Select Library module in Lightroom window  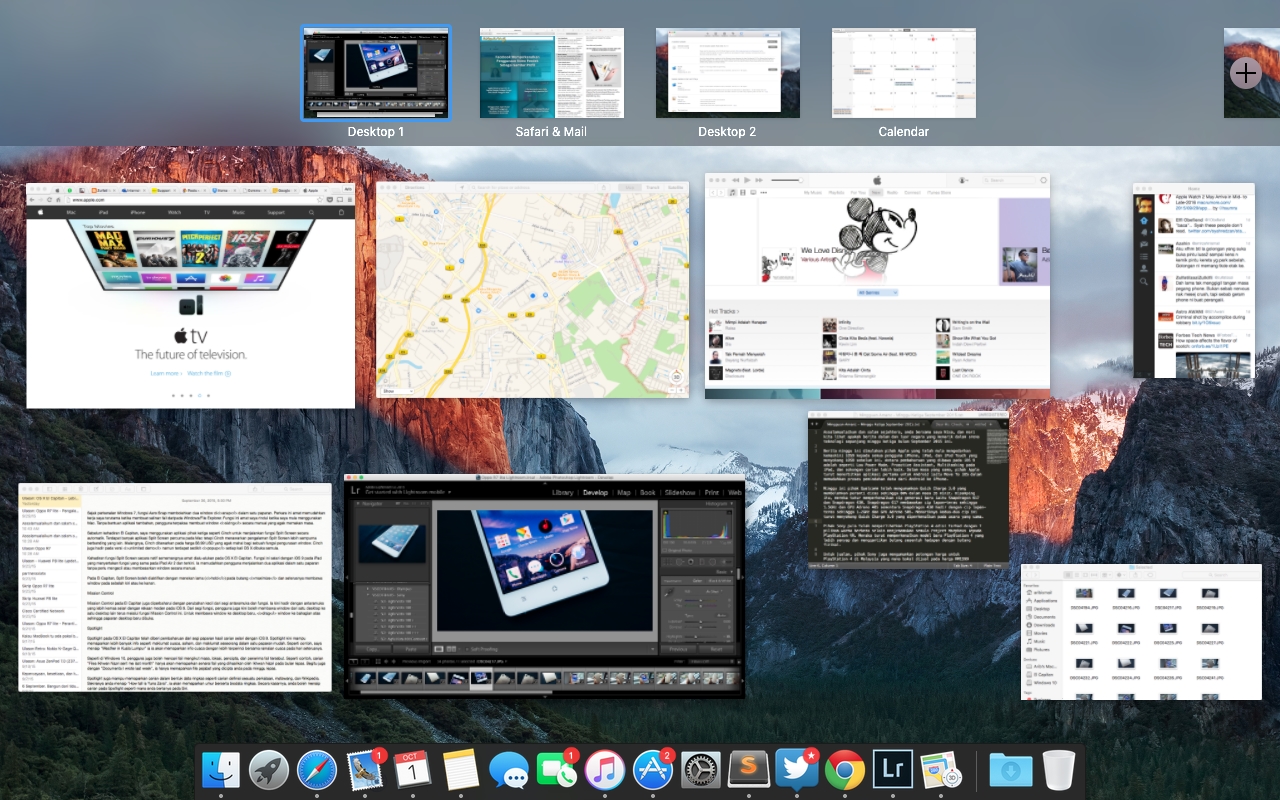tap(563, 493)
